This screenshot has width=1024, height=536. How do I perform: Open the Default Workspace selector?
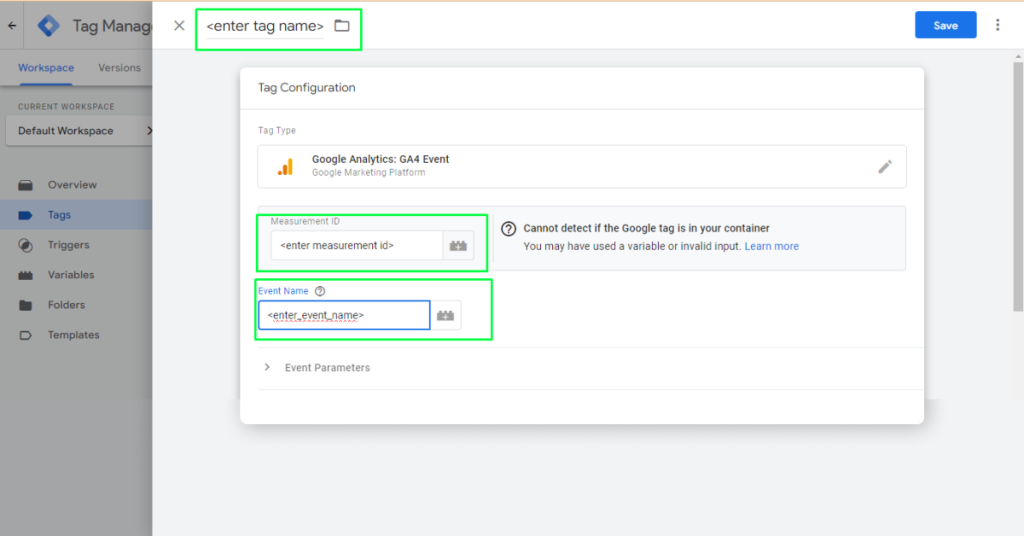(x=80, y=131)
